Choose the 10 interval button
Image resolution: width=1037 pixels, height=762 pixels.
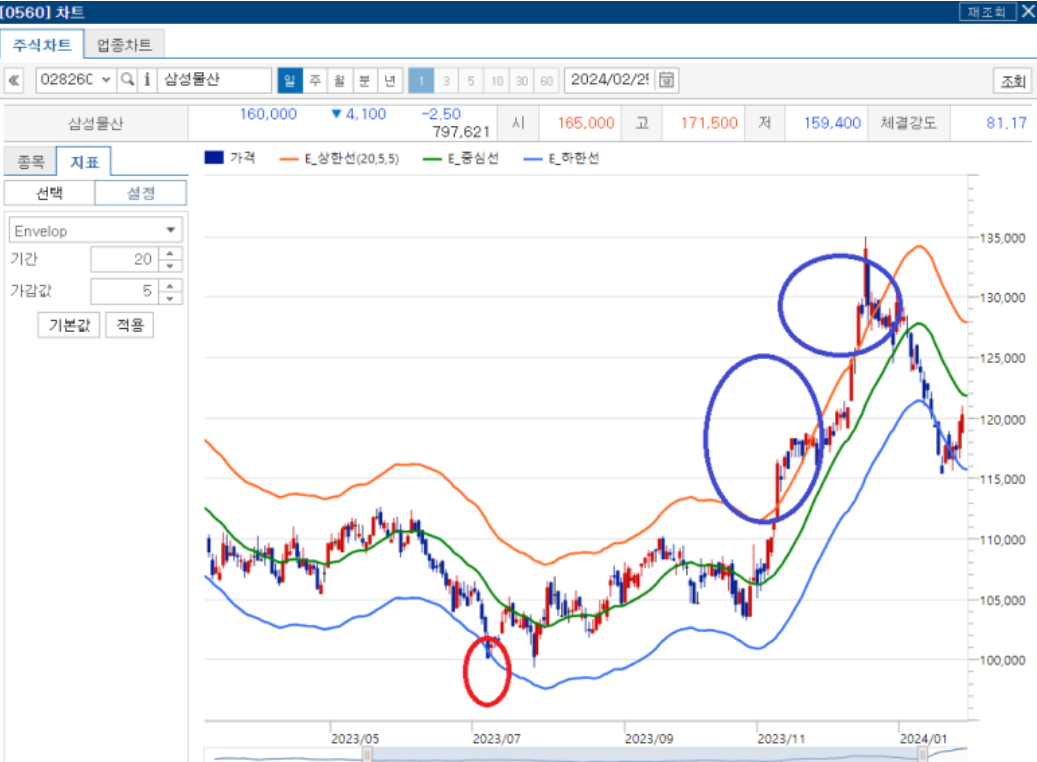coord(497,81)
